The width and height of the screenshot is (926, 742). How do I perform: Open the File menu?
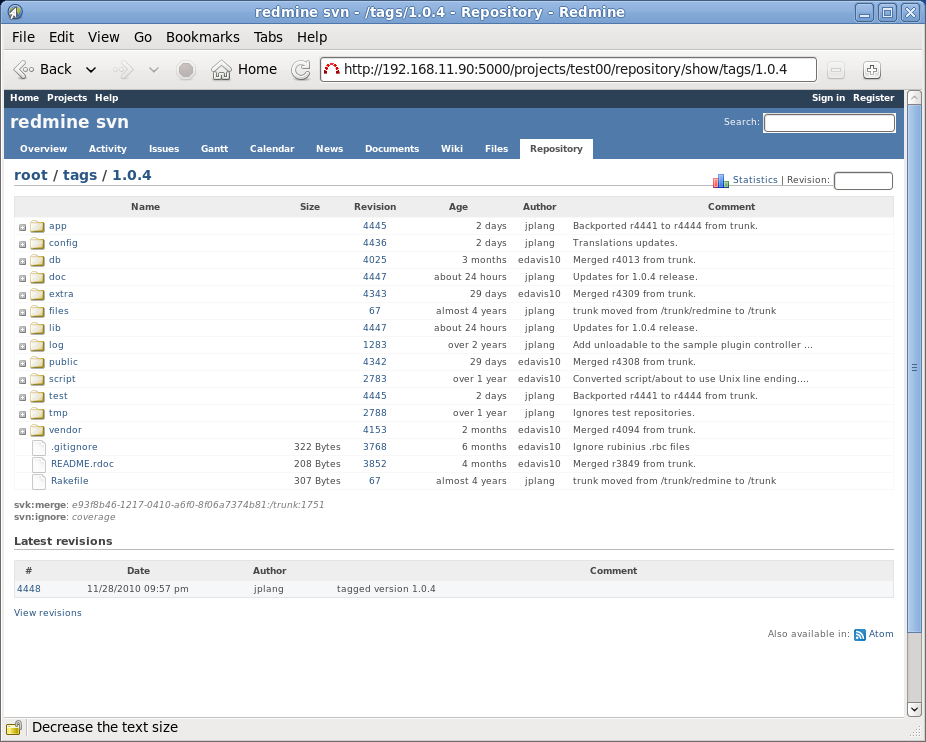click(24, 37)
